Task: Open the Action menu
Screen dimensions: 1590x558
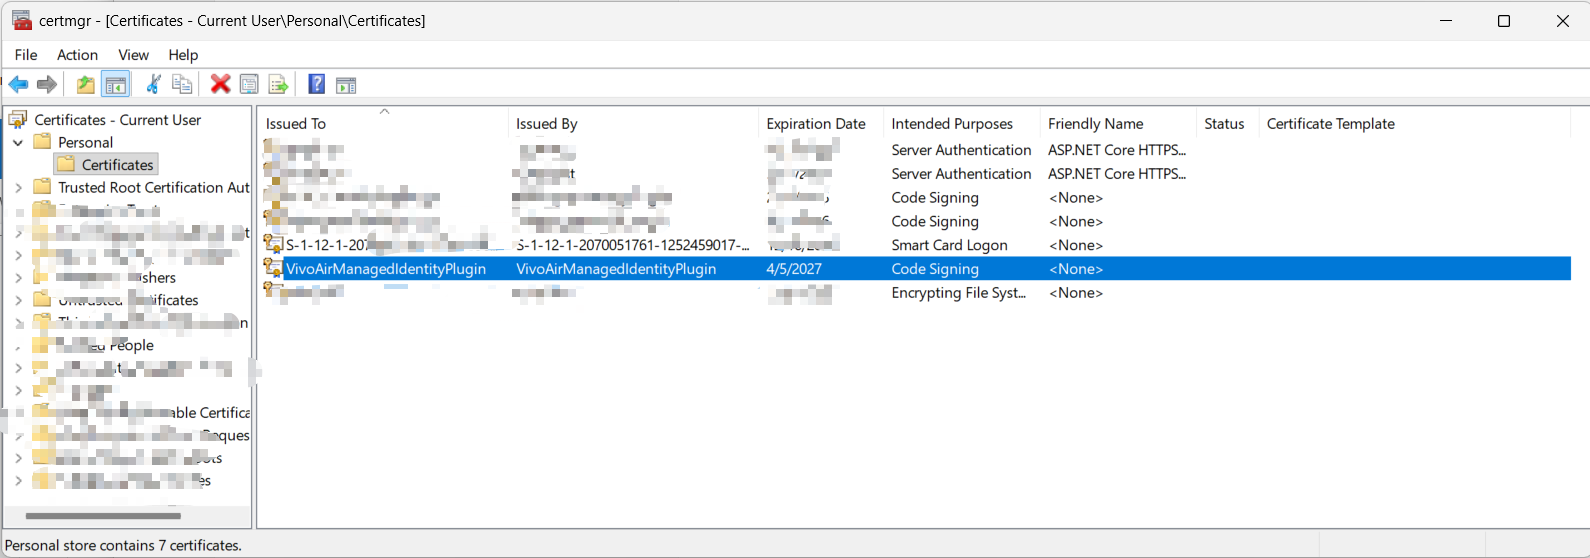Action: tap(77, 55)
